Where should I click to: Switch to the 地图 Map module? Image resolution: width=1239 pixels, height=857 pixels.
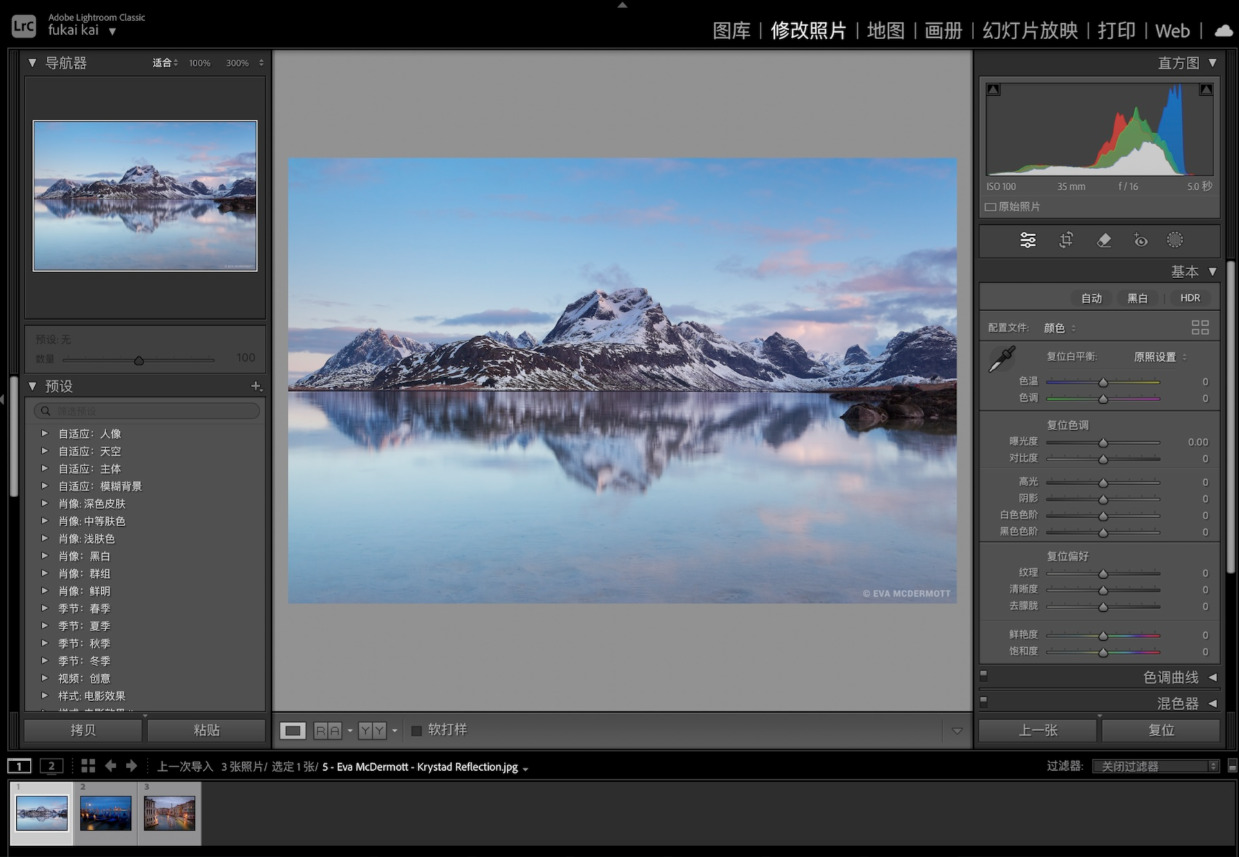(885, 31)
